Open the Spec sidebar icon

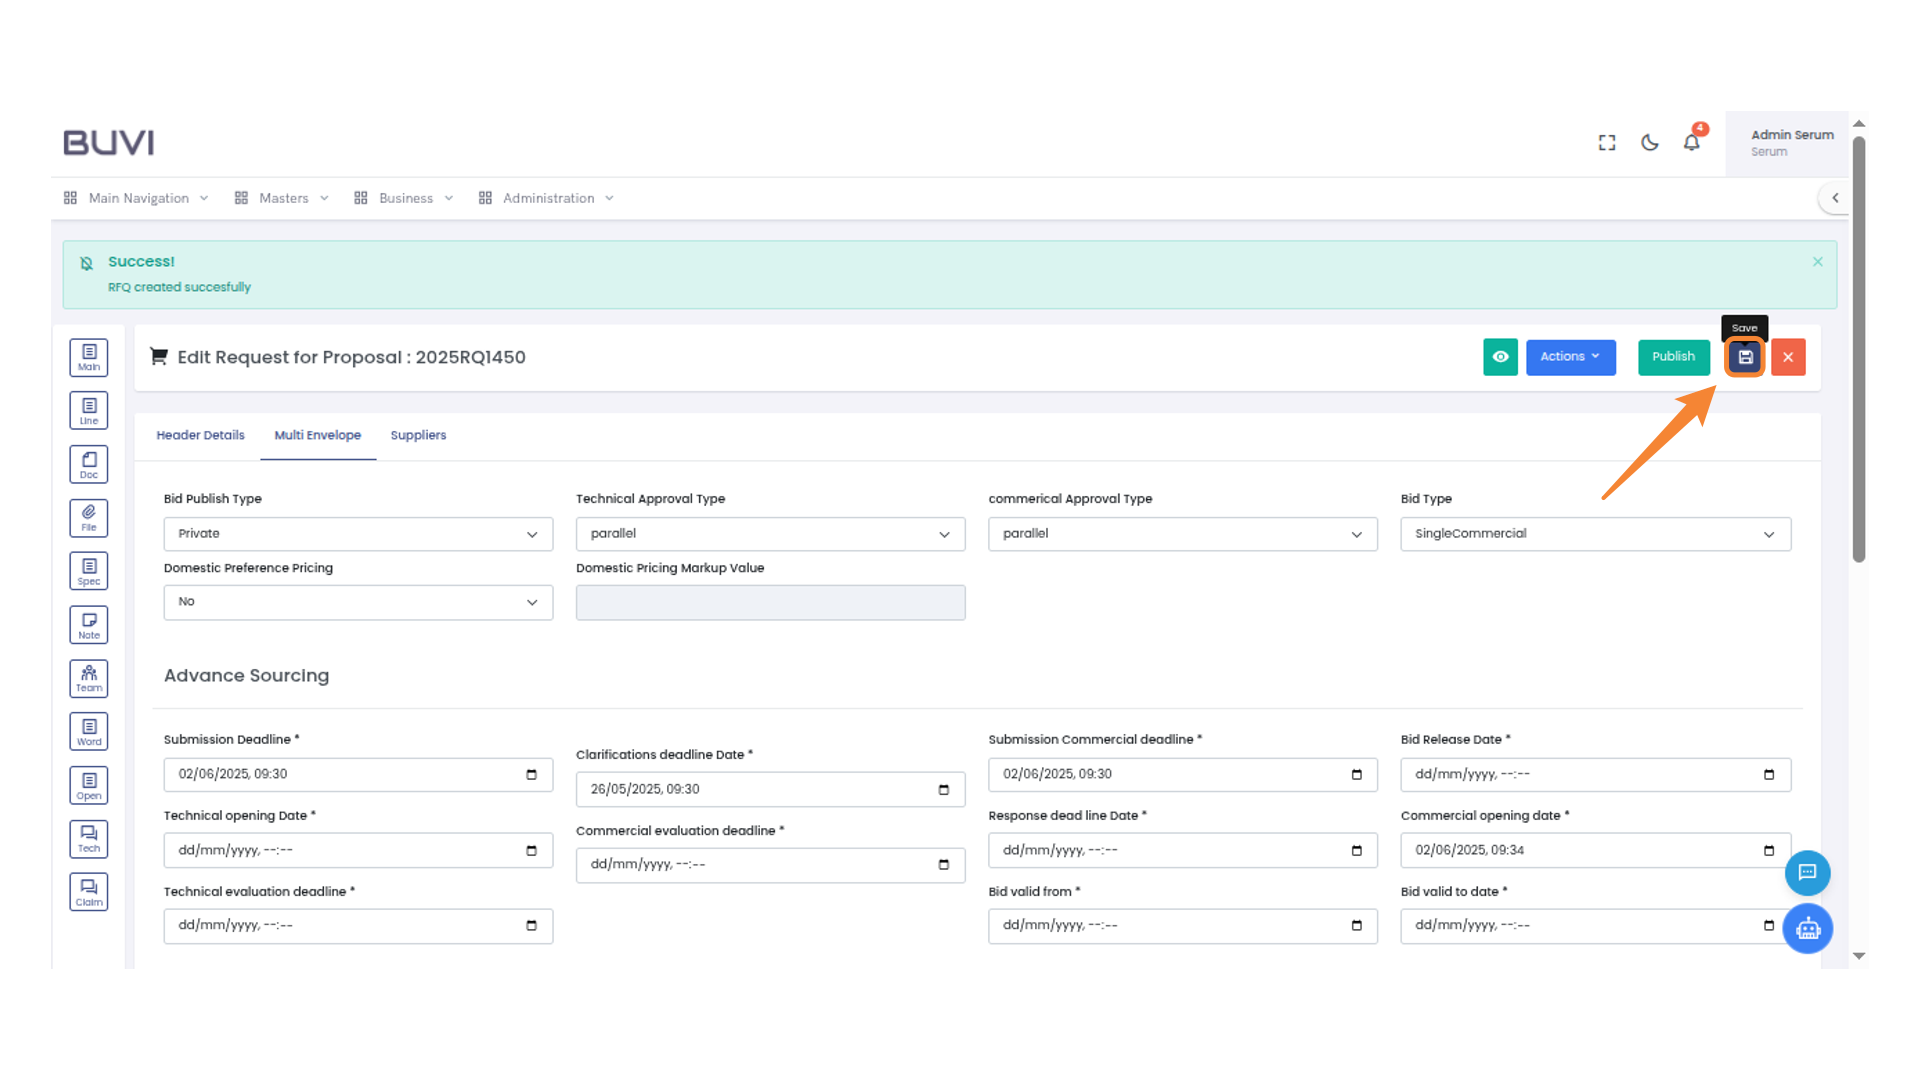tap(89, 571)
